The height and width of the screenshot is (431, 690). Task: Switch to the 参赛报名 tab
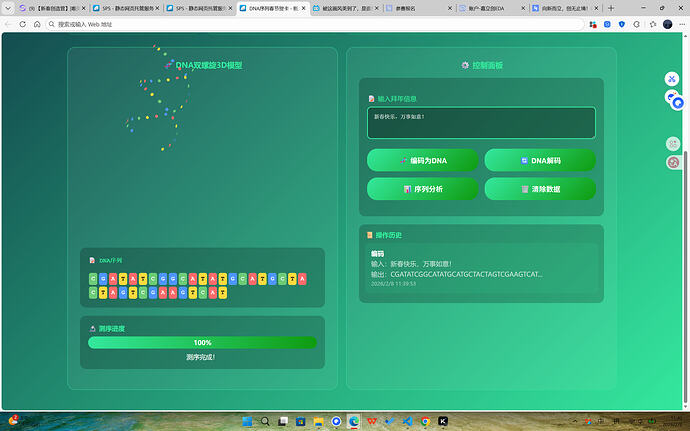(419, 8)
